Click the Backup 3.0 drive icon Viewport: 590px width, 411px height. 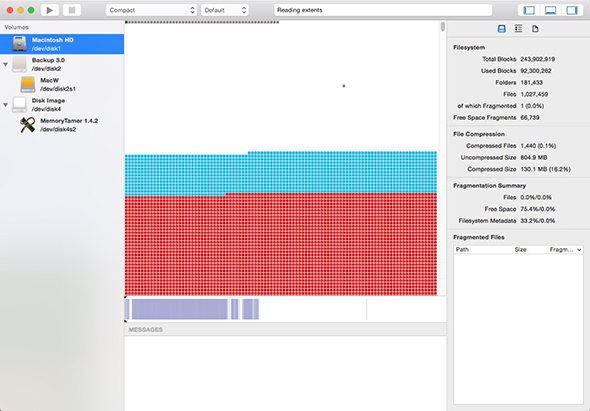pos(20,64)
